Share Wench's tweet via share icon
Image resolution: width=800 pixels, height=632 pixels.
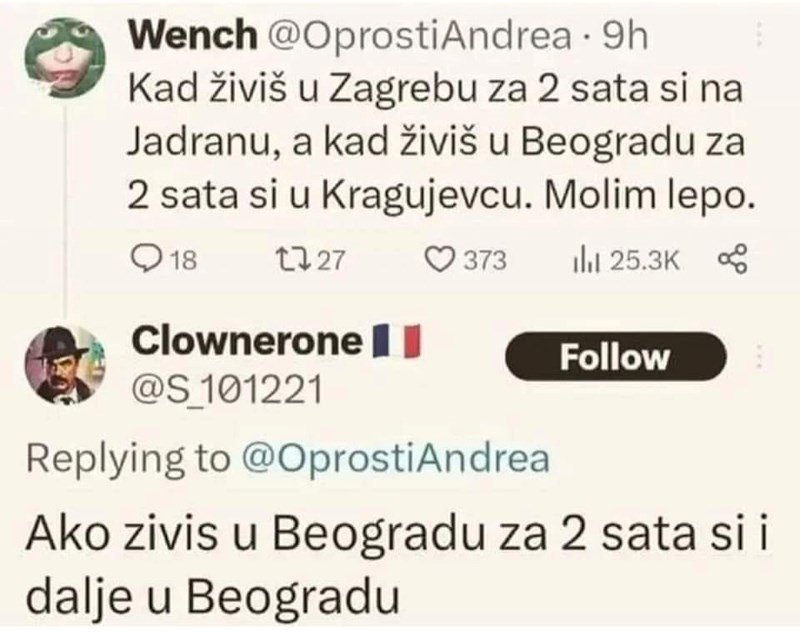point(733,259)
